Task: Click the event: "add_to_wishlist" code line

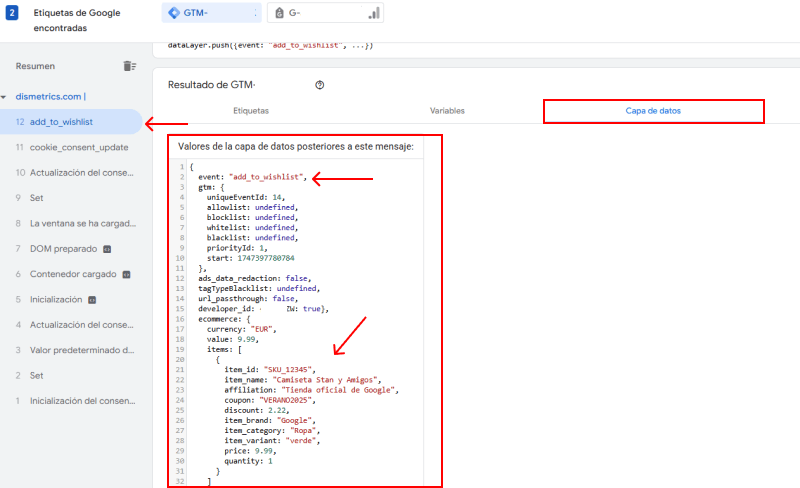Action: [x=253, y=177]
